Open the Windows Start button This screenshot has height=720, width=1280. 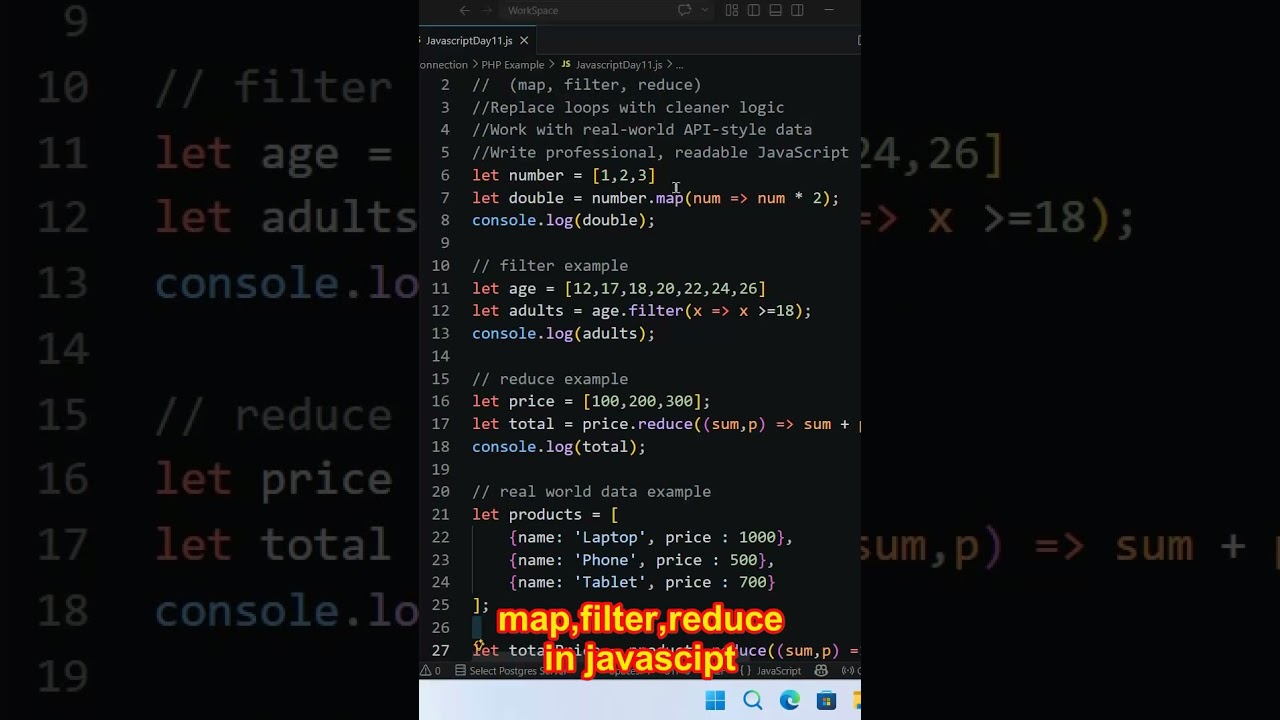click(715, 701)
